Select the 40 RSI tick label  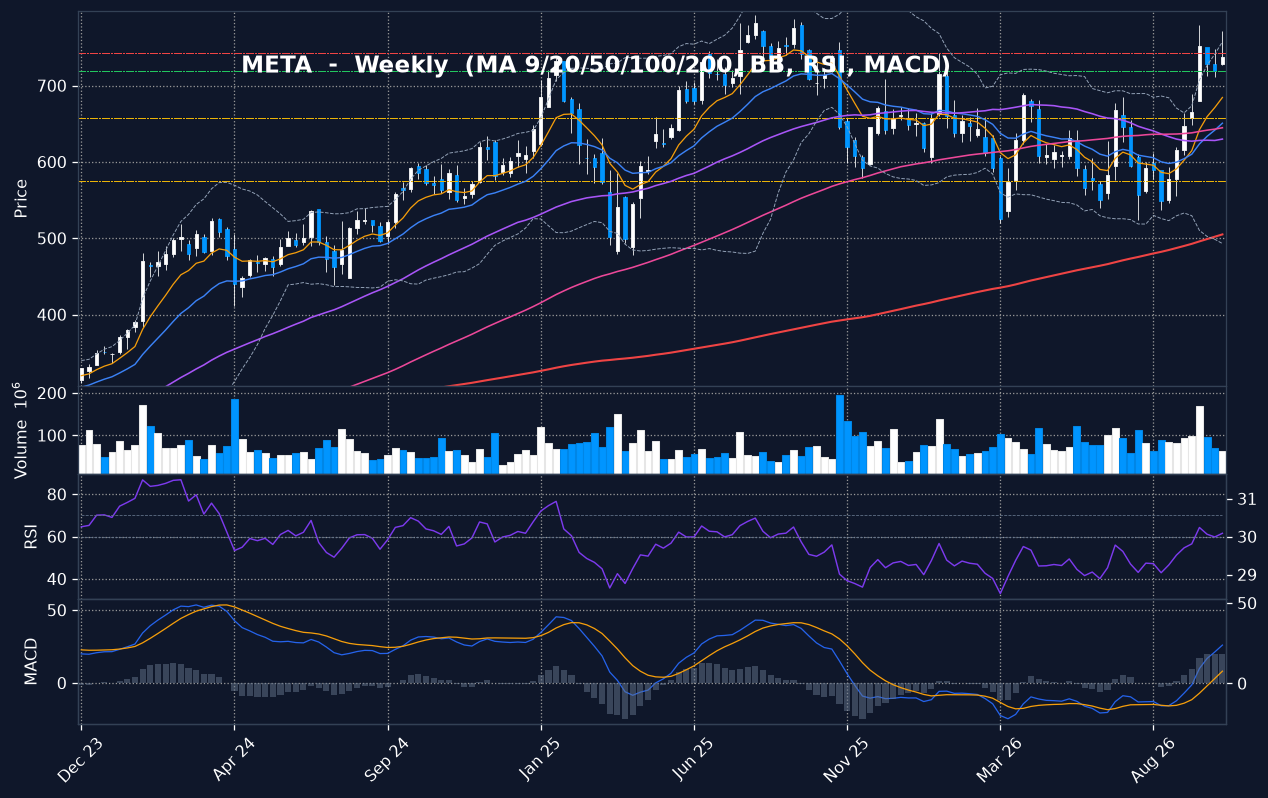(58, 580)
